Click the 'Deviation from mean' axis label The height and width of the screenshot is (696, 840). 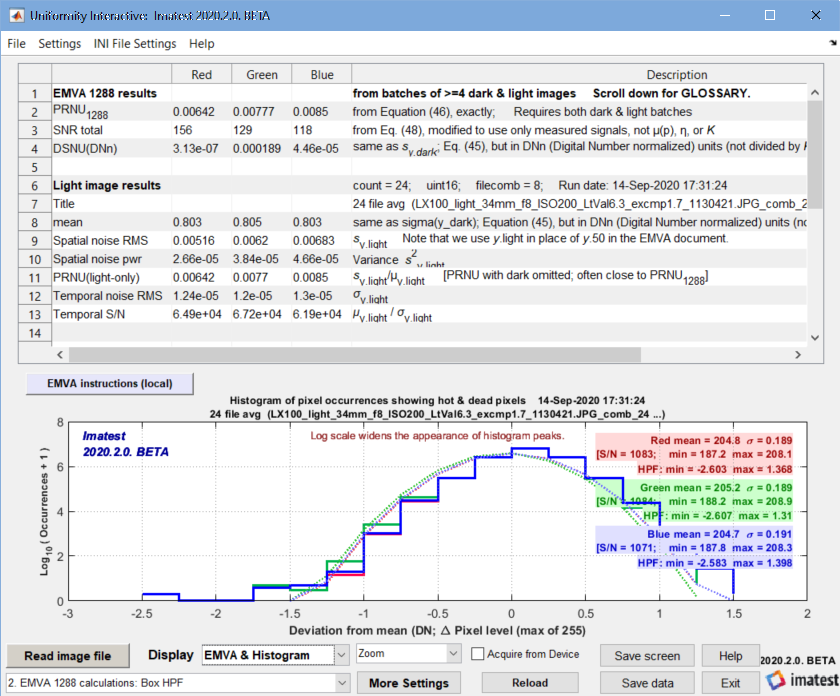(437, 631)
